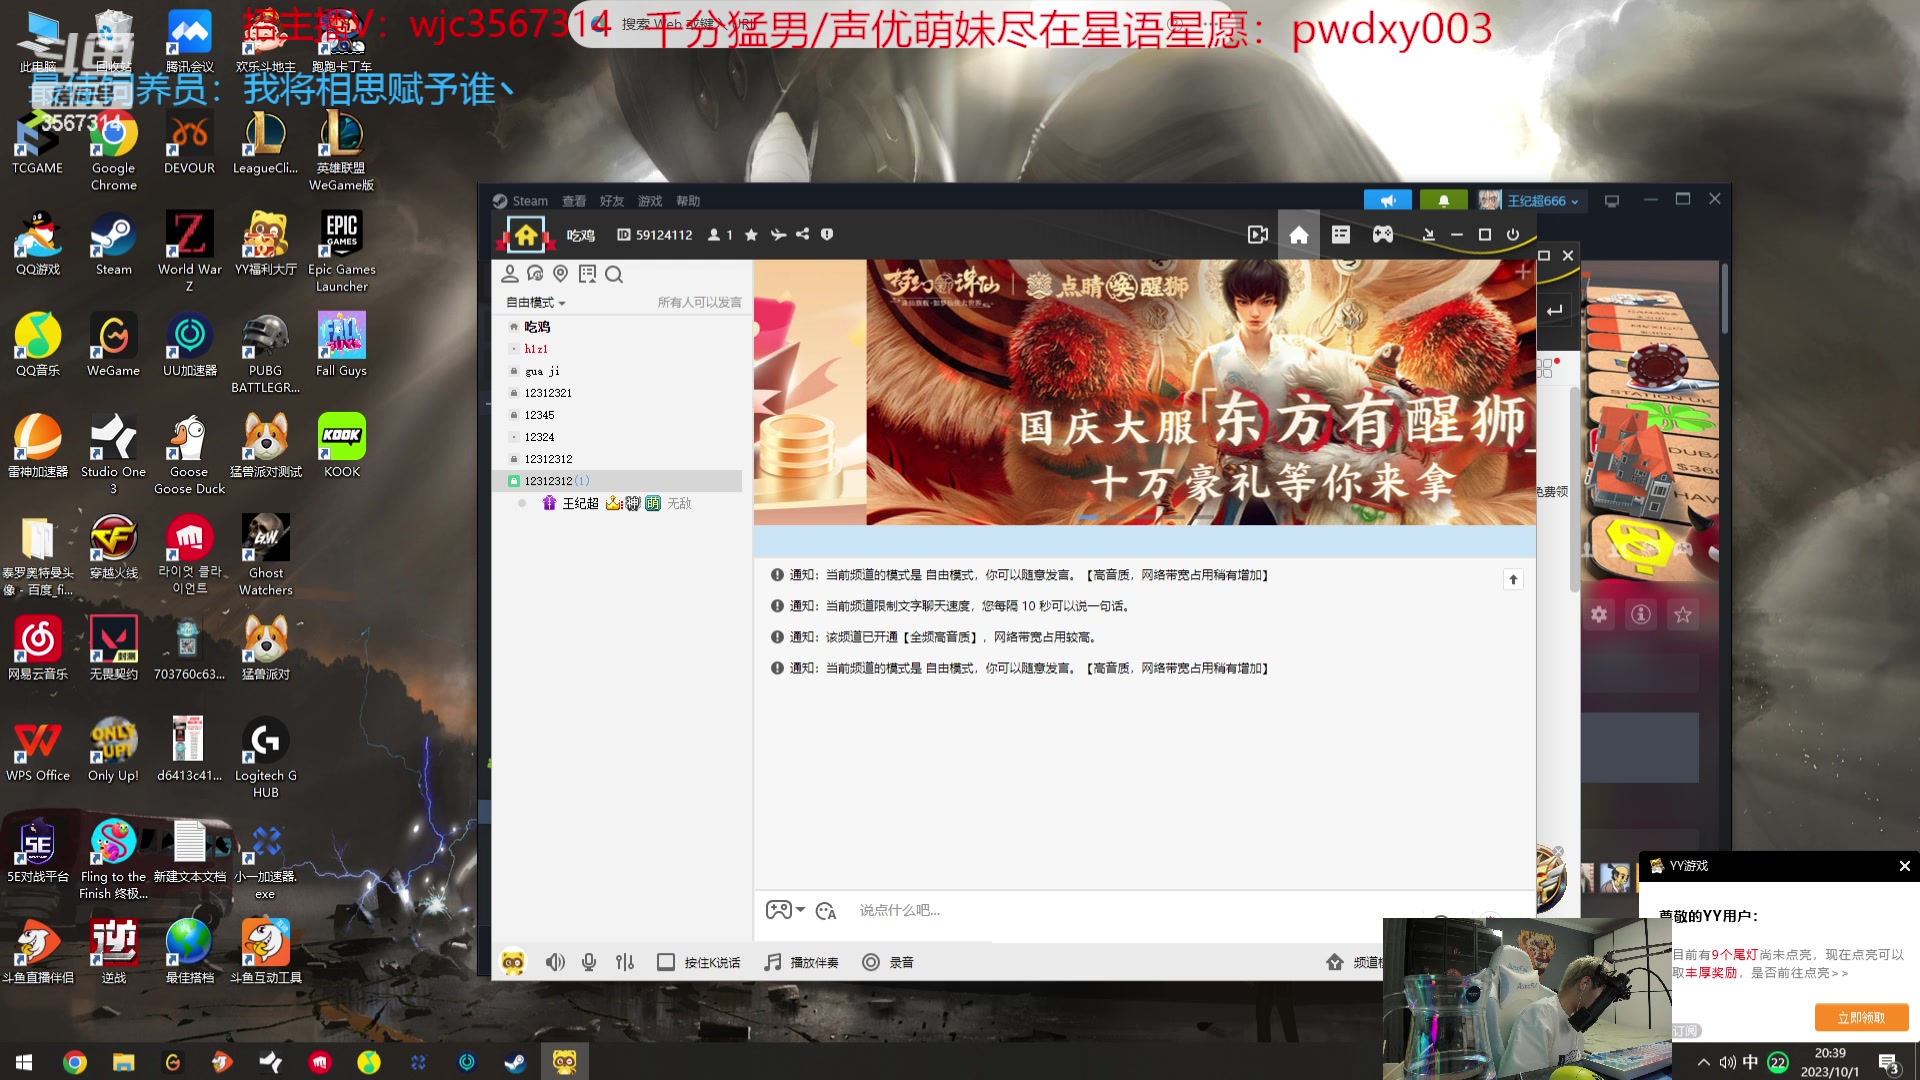Open the 查看 menu in Steam
1920x1080 pixels.
click(x=574, y=201)
